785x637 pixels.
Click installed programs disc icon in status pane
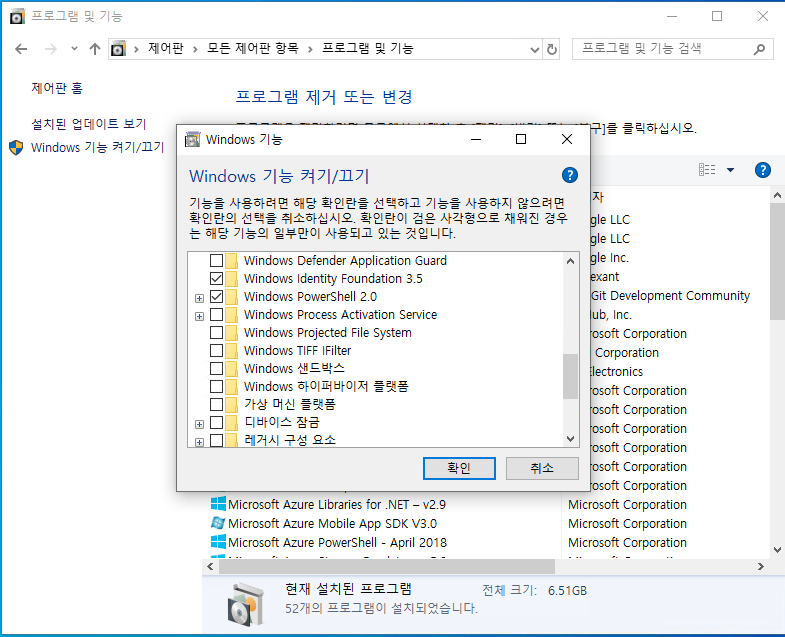[245, 604]
